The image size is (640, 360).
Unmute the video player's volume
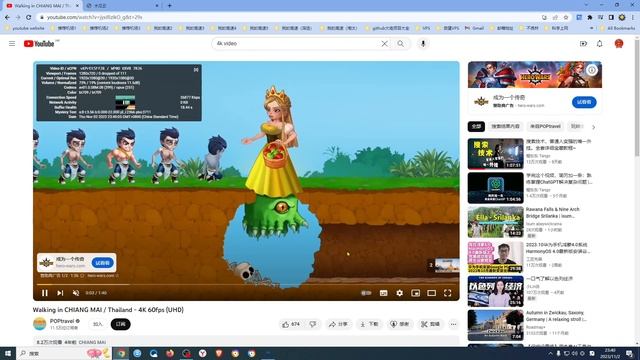(x=76, y=293)
